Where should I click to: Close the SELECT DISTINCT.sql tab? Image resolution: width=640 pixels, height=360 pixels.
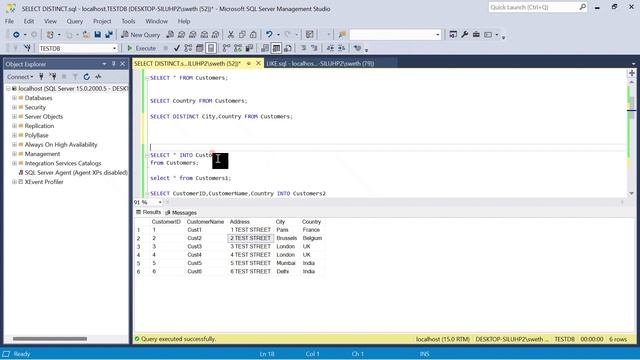click(x=258, y=63)
